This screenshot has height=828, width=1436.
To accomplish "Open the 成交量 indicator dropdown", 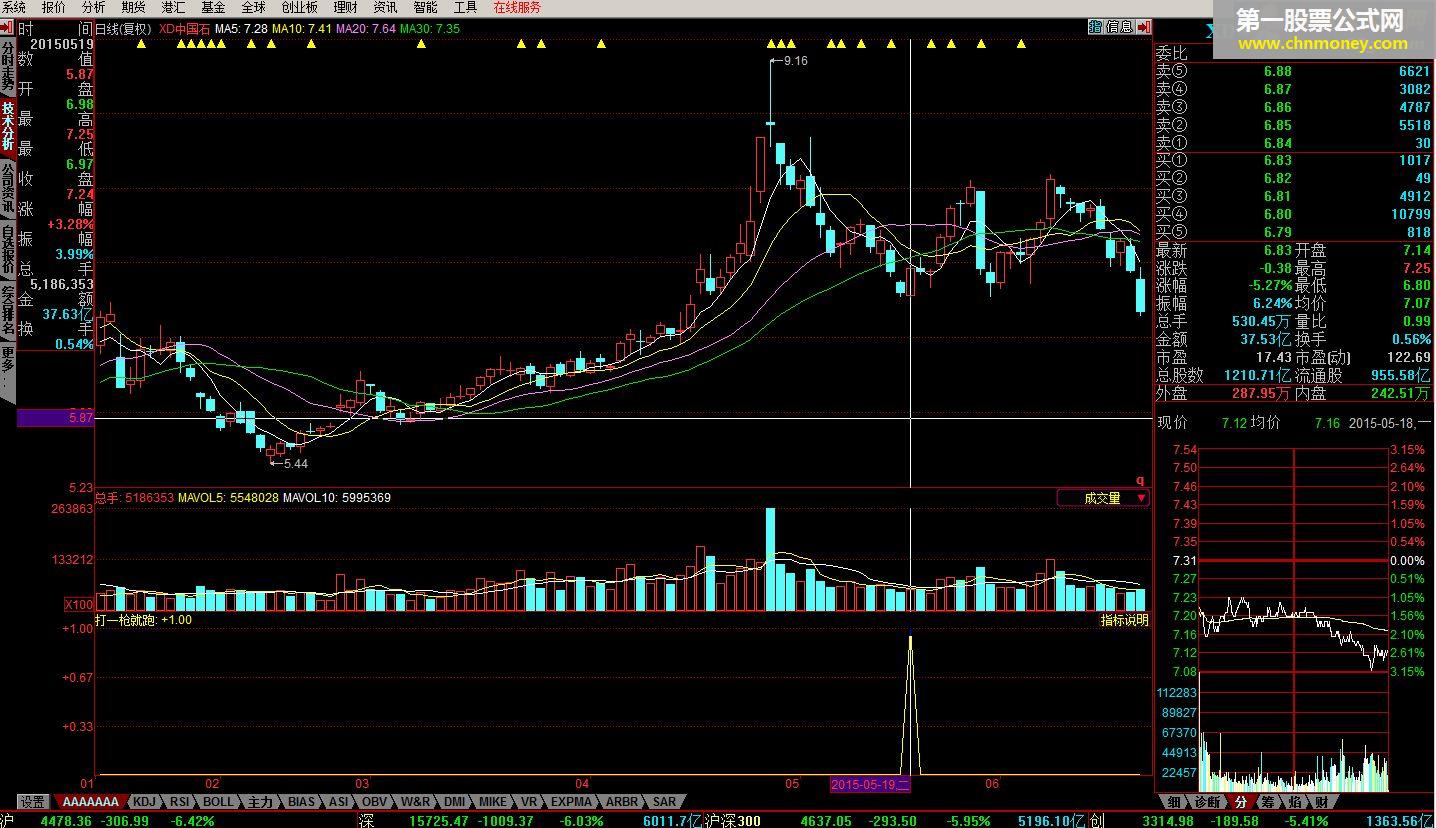I will [x=1103, y=497].
